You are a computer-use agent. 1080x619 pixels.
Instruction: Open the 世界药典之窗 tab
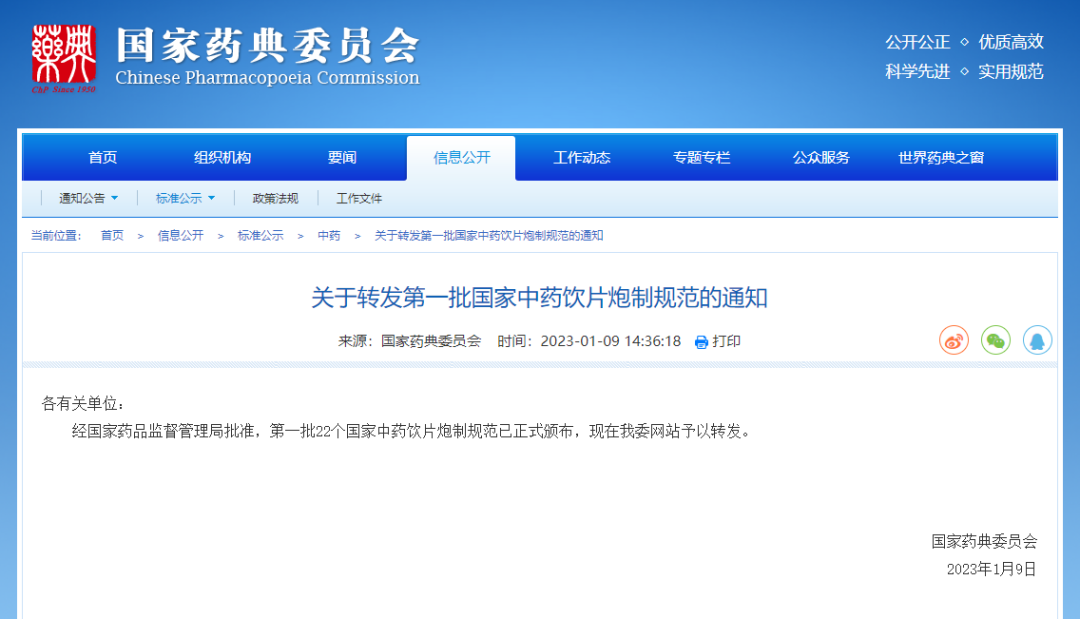941,158
